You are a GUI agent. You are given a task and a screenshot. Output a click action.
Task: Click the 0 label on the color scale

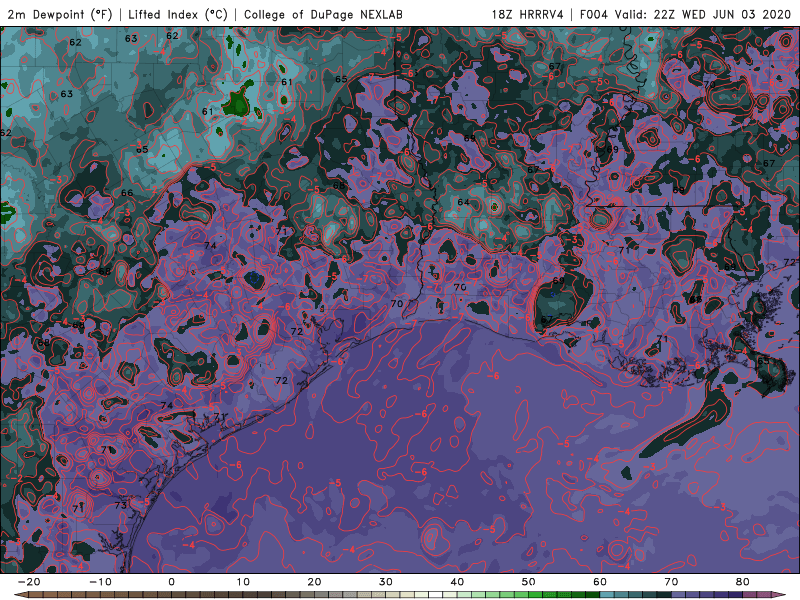coord(171,582)
